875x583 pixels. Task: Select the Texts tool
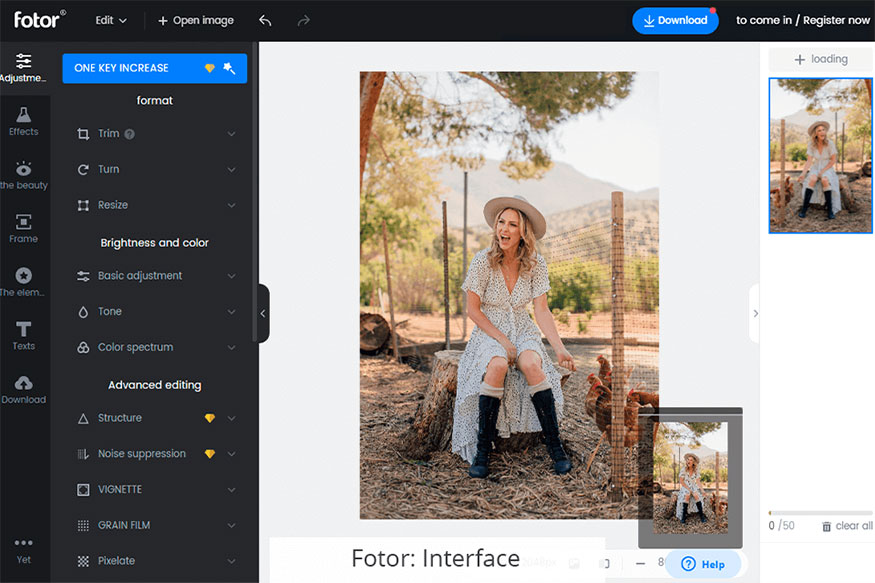click(23, 335)
